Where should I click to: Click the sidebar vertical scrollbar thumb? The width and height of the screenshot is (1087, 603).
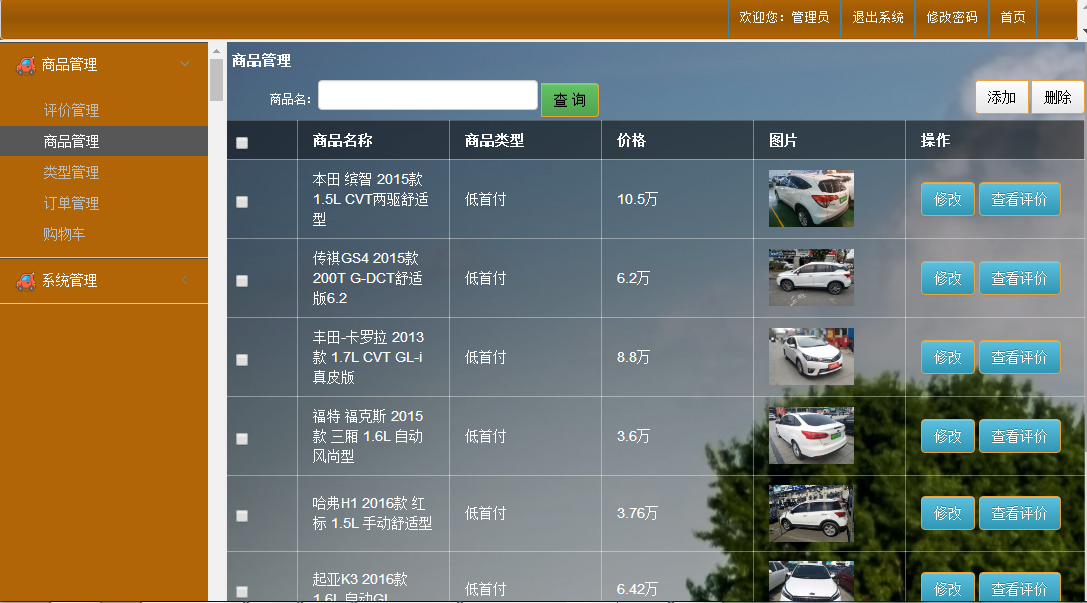coord(216,80)
